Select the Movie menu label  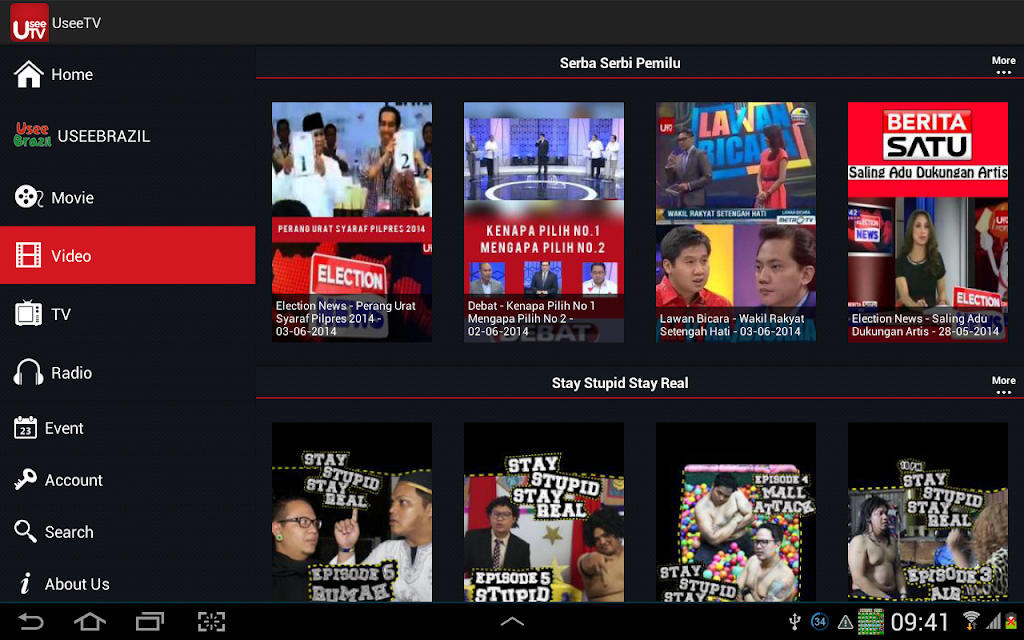[72, 198]
